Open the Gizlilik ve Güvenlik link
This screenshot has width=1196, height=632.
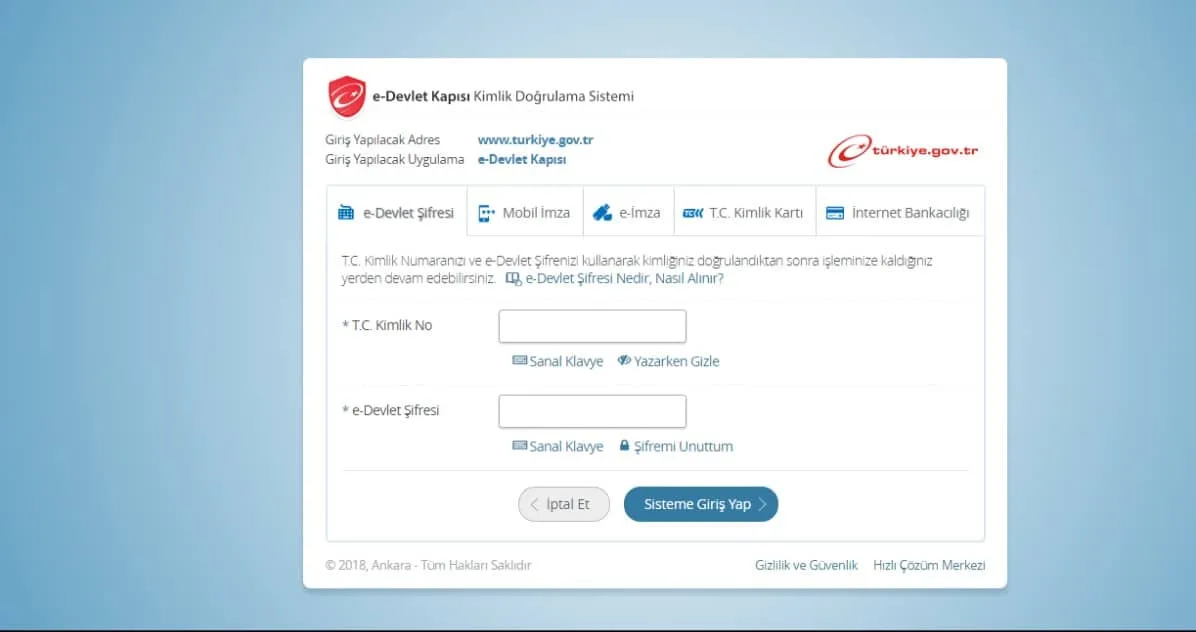[x=806, y=565]
